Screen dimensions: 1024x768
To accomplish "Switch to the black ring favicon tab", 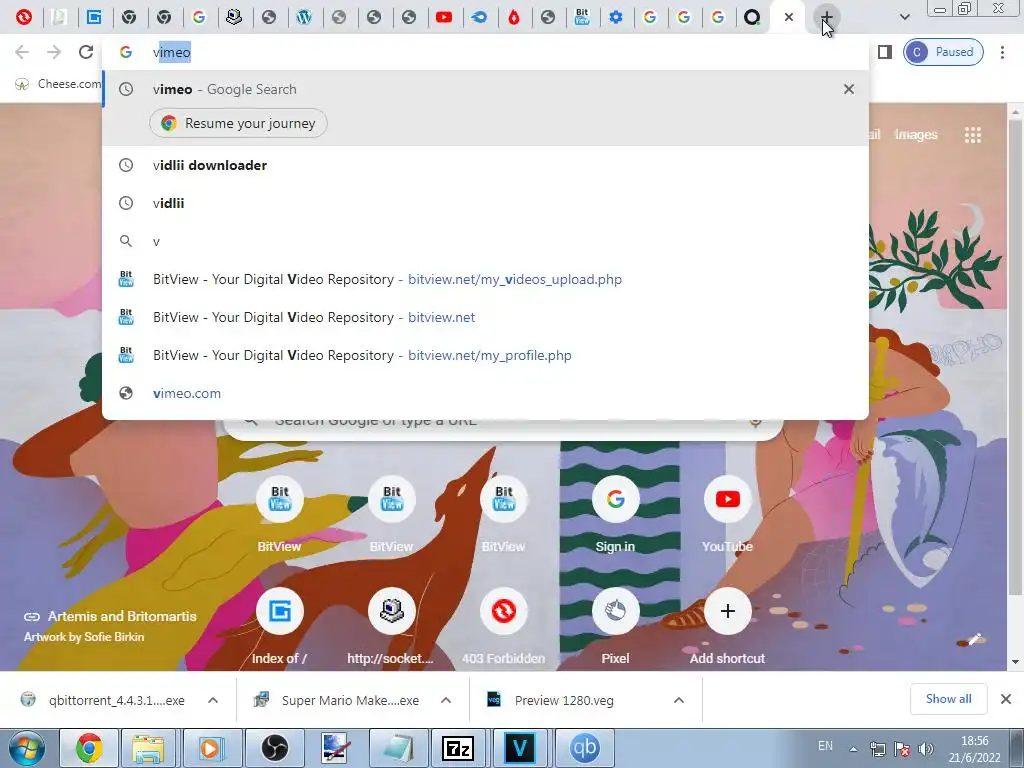I will [x=752, y=18].
